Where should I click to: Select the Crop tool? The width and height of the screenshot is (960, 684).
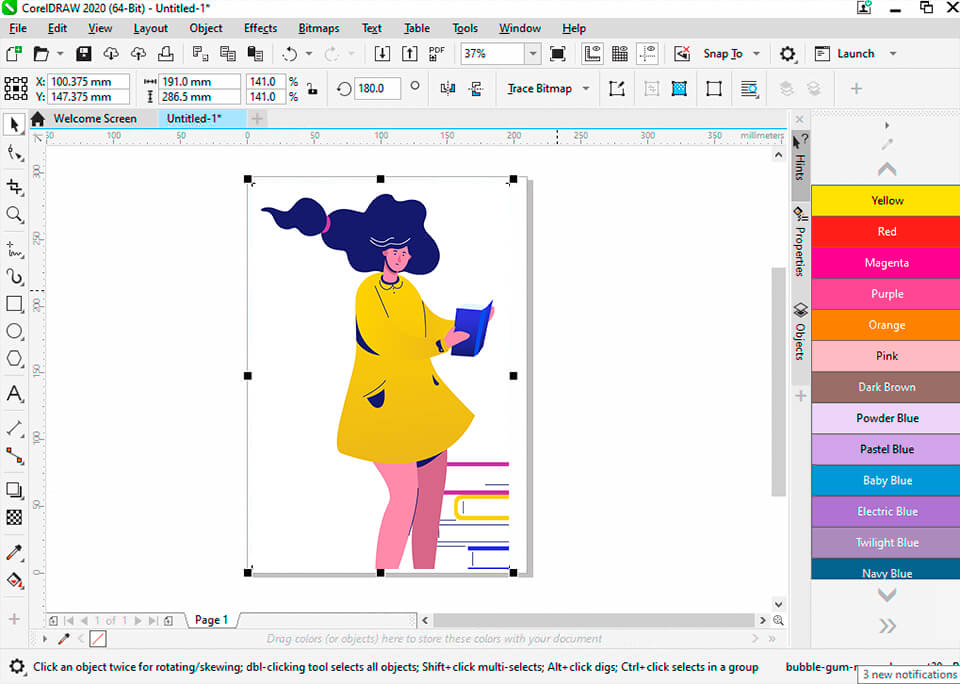click(14, 186)
